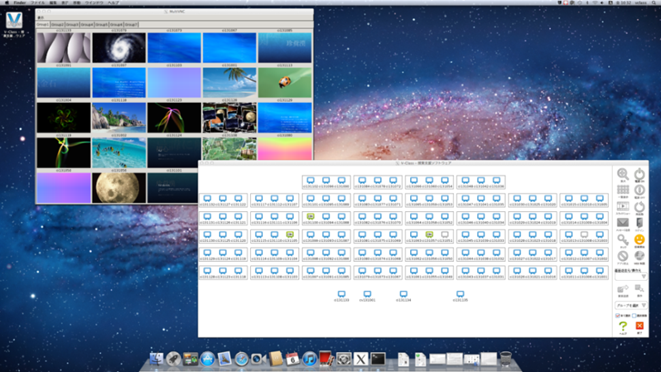
Task: Open the empty dropdown below the globe icon
Action: (631, 277)
